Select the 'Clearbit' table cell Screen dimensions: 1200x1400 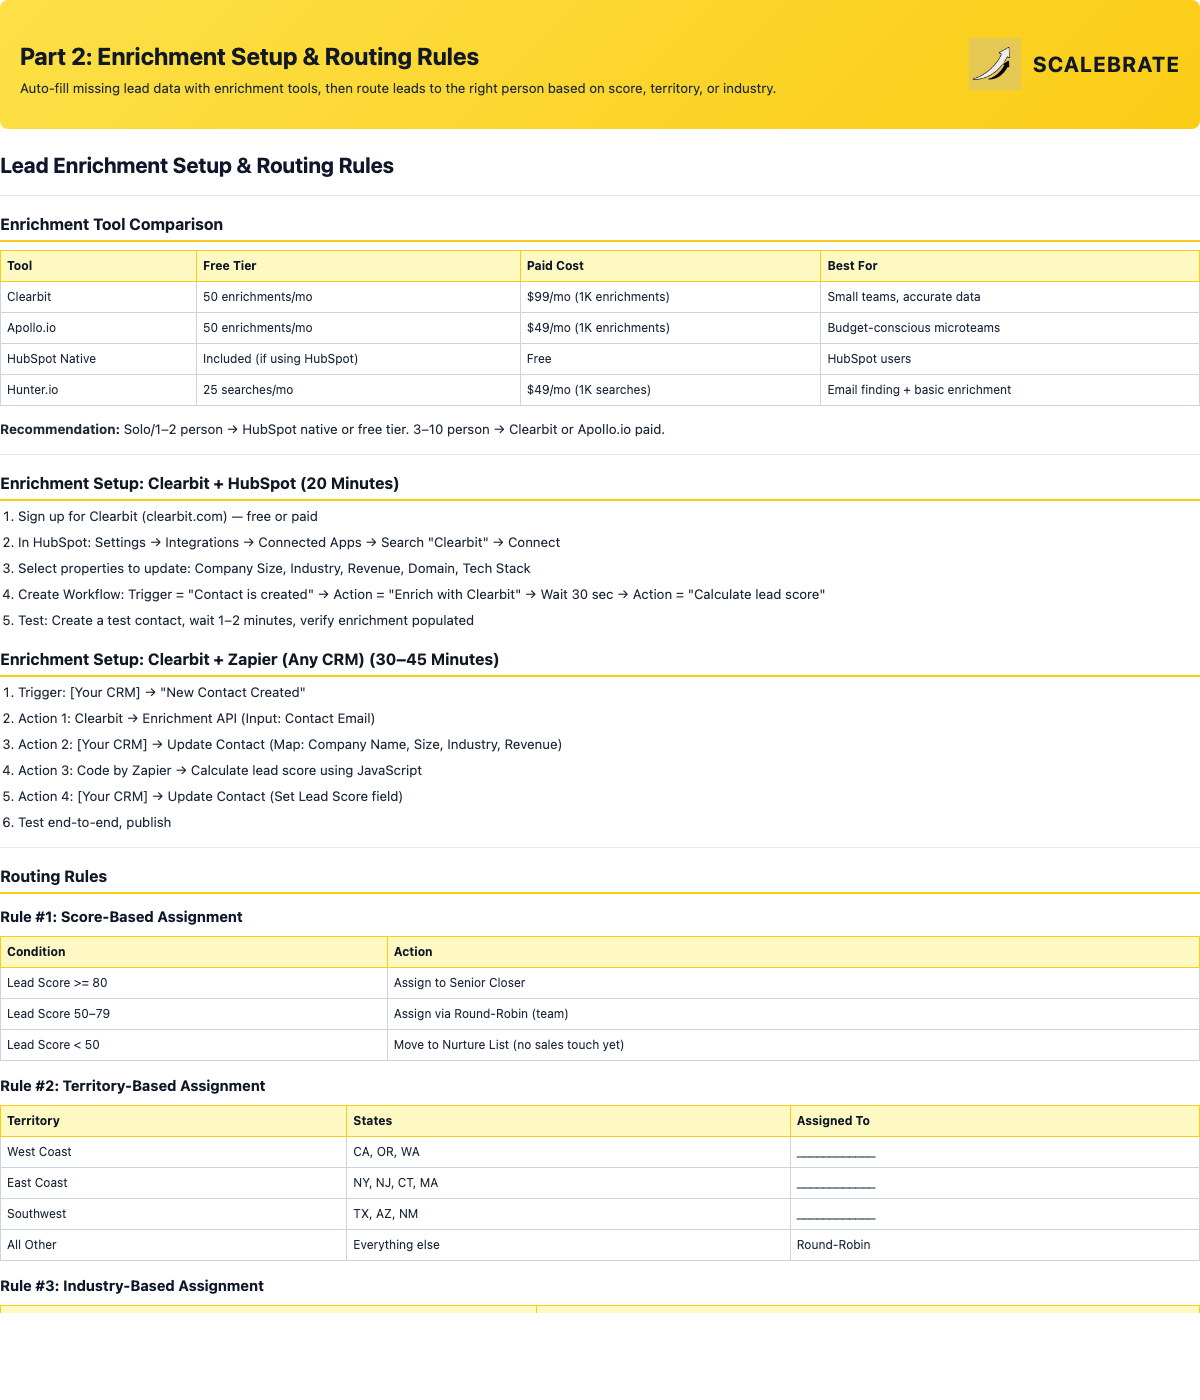[98, 297]
